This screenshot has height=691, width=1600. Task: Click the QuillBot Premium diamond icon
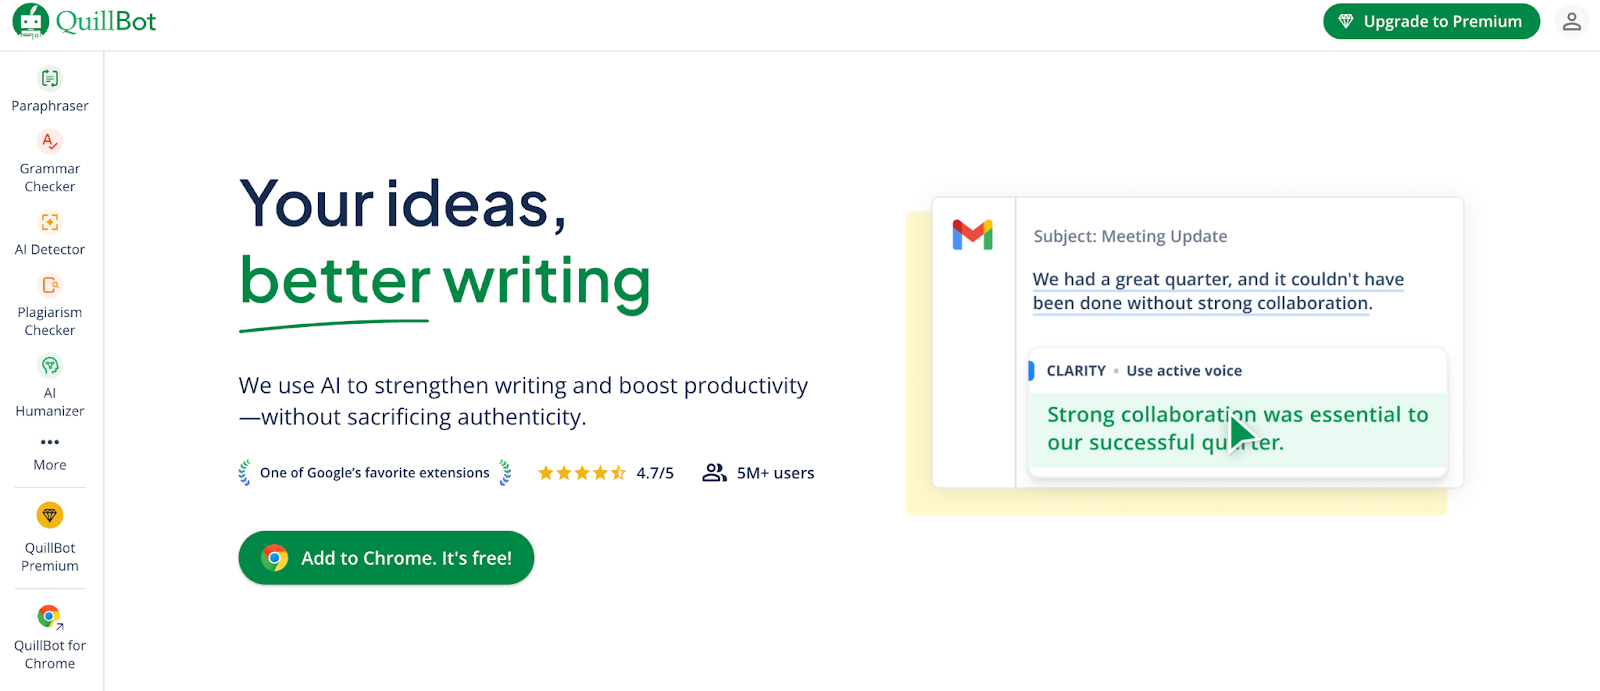50,515
